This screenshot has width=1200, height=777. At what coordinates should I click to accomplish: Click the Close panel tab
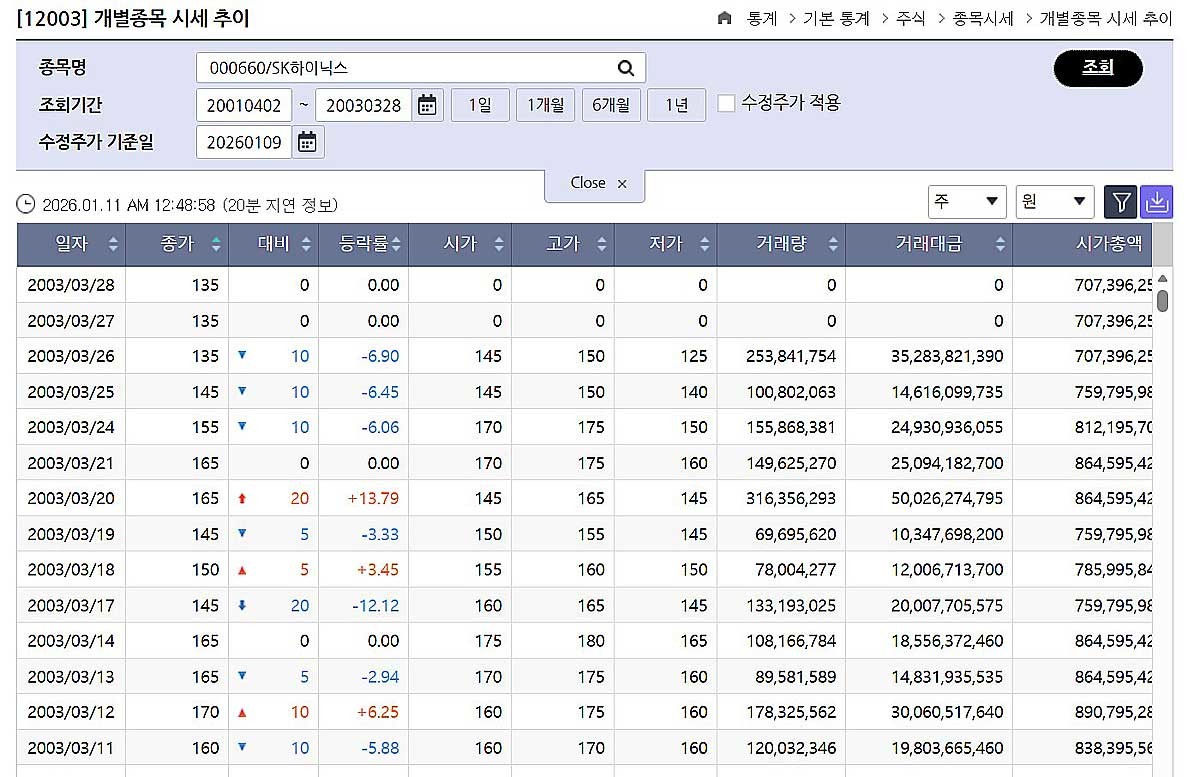point(595,184)
